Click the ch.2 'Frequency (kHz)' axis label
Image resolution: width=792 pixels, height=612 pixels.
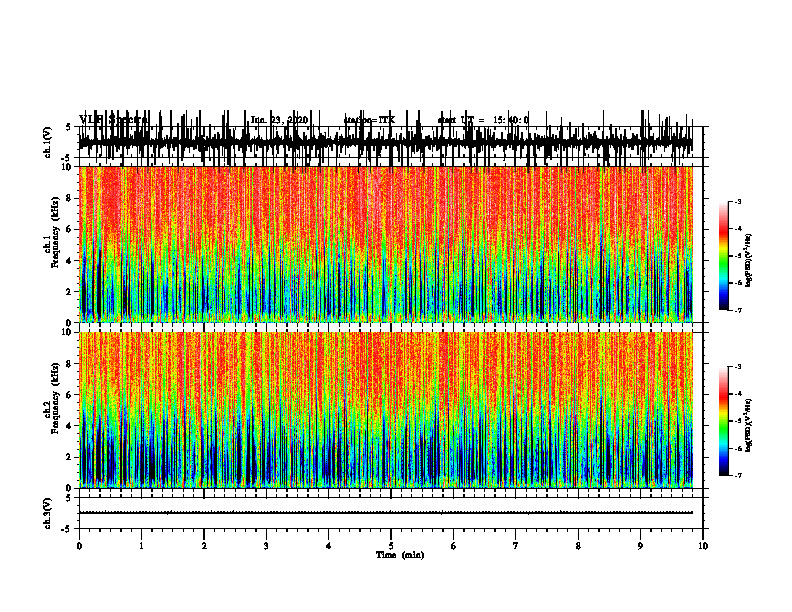[55, 398]
